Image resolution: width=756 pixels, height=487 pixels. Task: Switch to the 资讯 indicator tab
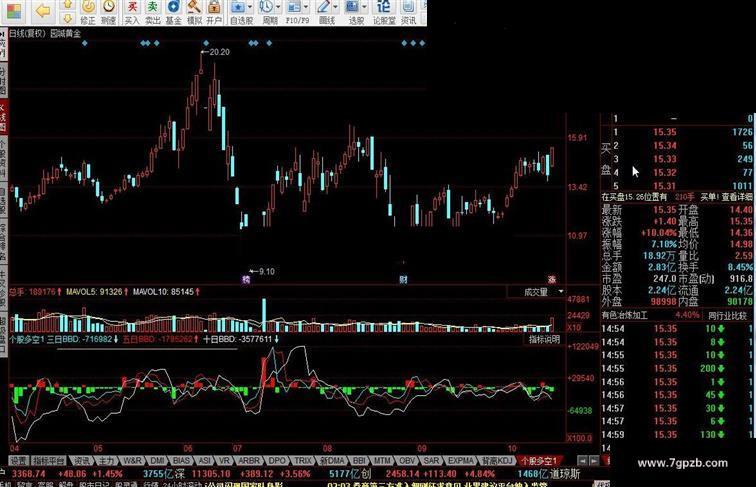click(x=81, y=461)
